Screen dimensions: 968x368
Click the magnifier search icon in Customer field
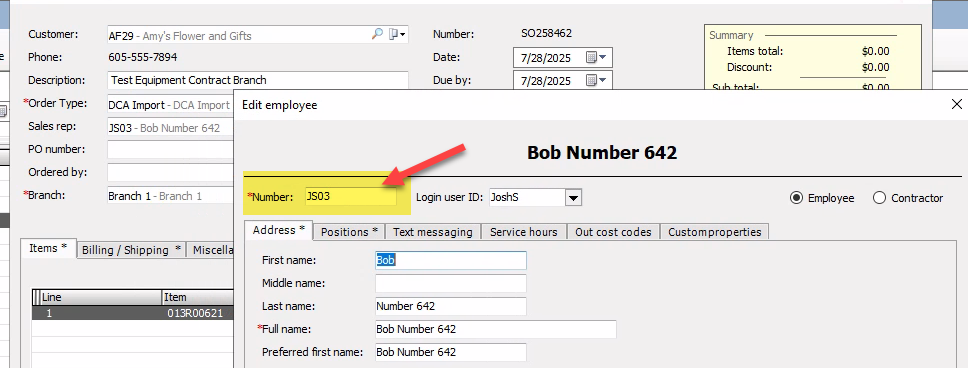click(x=377, y=35)
